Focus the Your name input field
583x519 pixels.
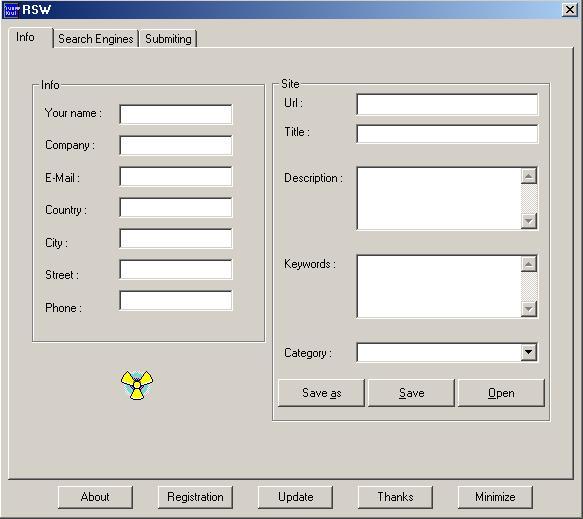[176, 114]
